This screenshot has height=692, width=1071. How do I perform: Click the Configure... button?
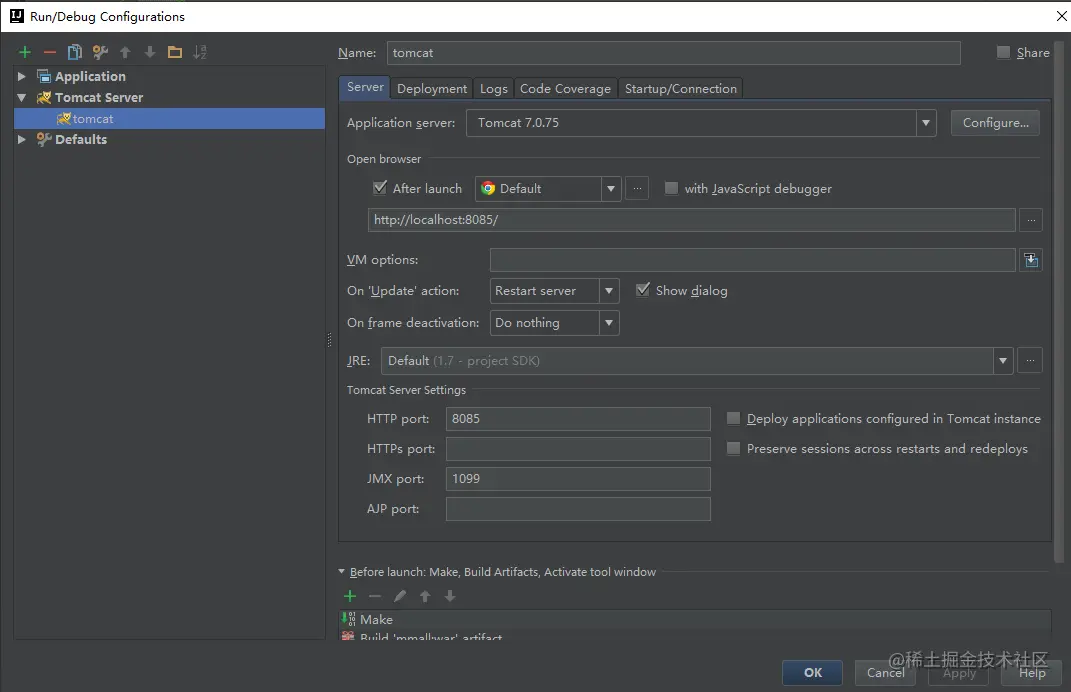[995, 123]
